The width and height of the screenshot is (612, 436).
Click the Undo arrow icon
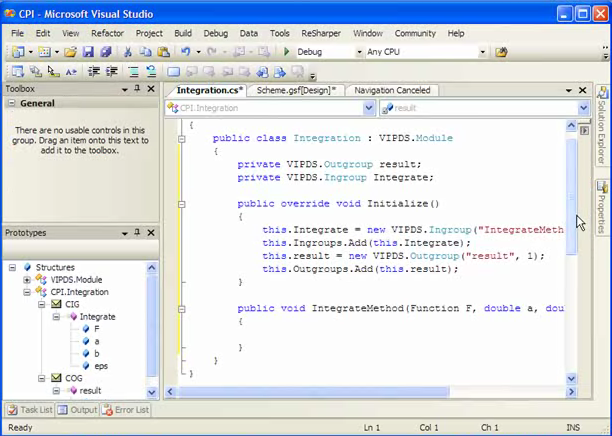click(186, 52)
